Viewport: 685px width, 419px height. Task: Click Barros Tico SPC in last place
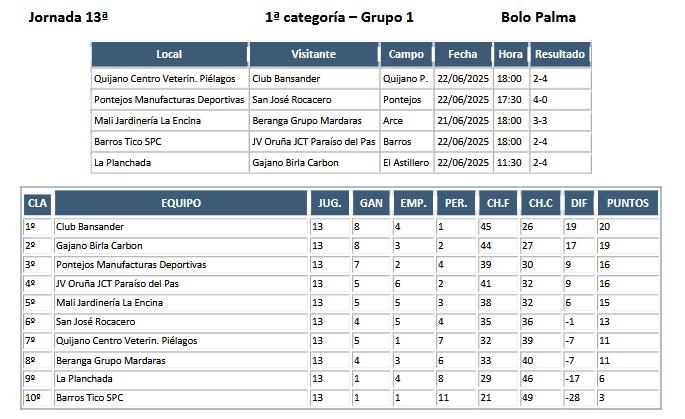pos(90,398)
